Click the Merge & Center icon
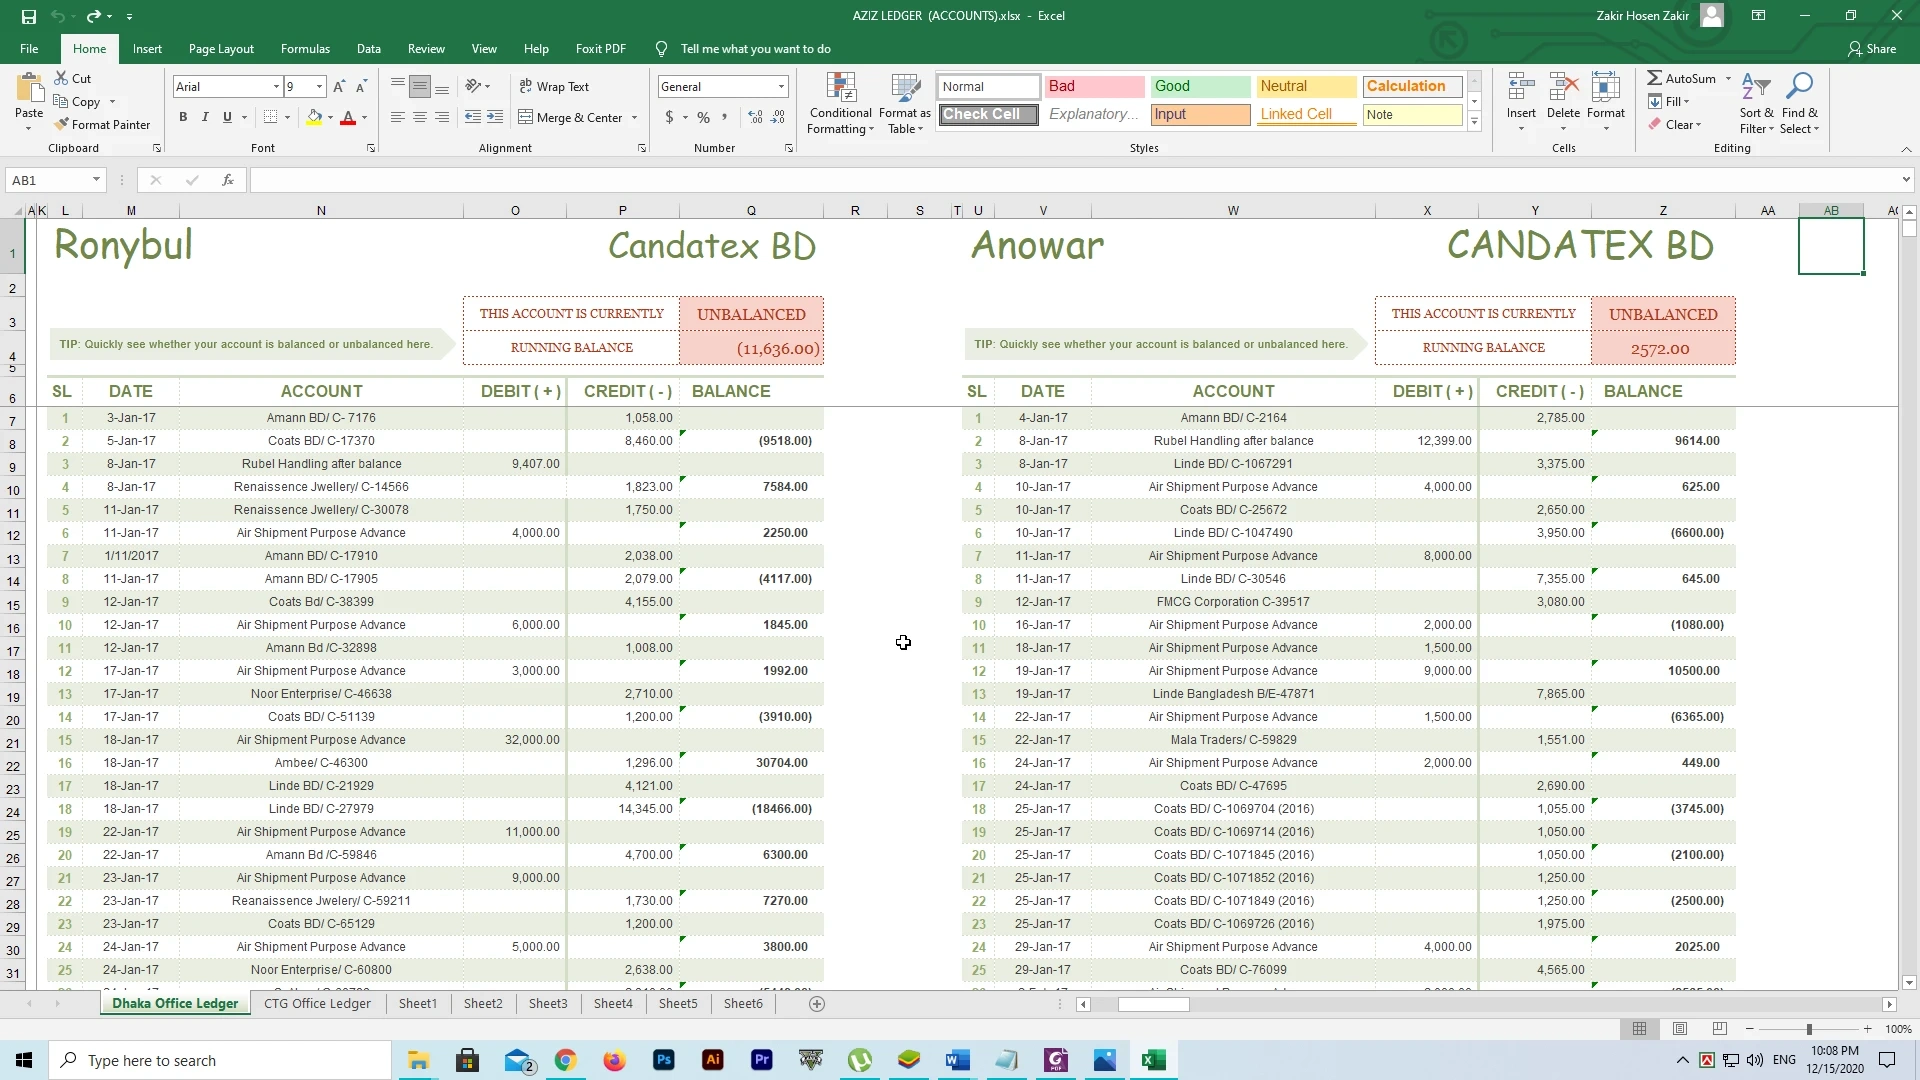This screenshot has width=1920, height=1080. coord(526,118)
